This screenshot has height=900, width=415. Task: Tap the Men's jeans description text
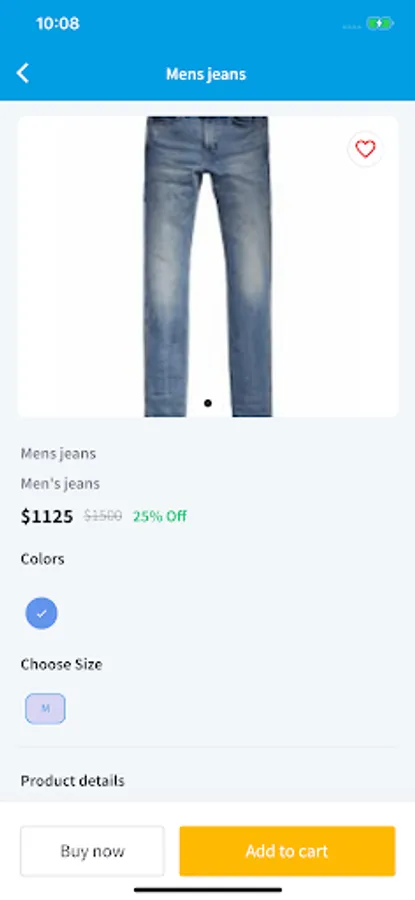(60, 484)
